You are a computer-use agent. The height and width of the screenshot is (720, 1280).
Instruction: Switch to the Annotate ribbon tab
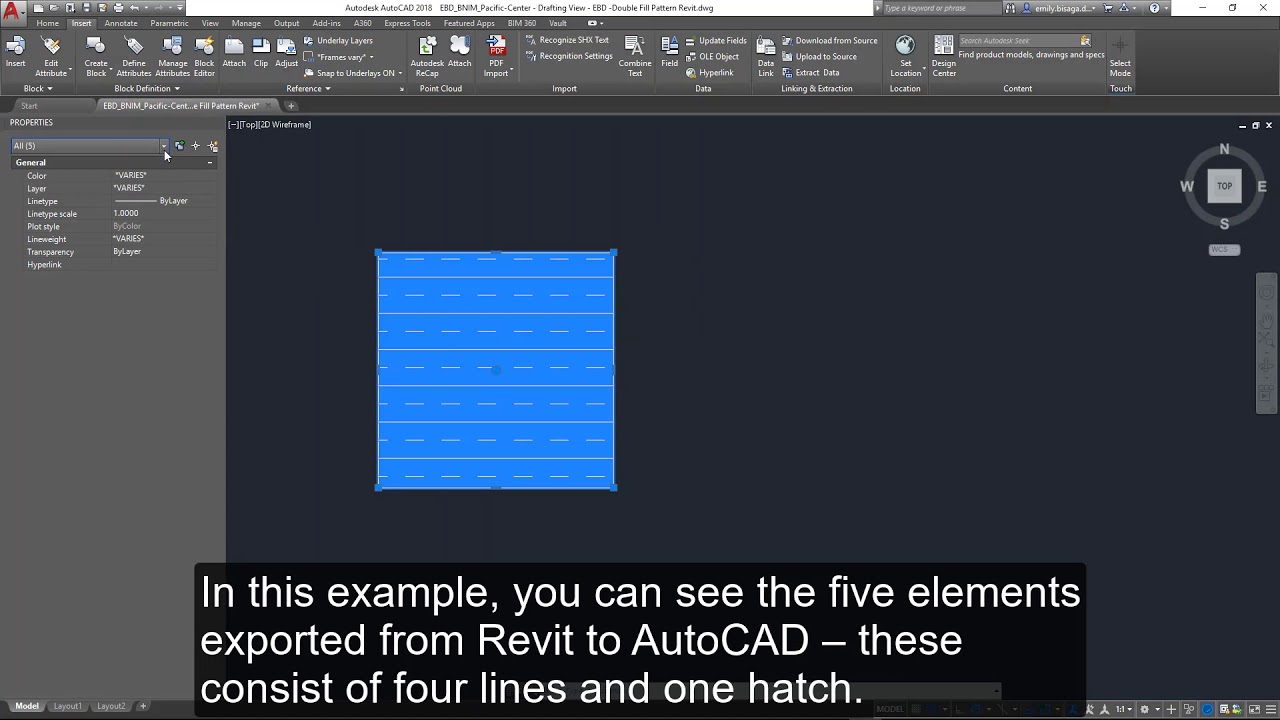click(x=120, y=22)
